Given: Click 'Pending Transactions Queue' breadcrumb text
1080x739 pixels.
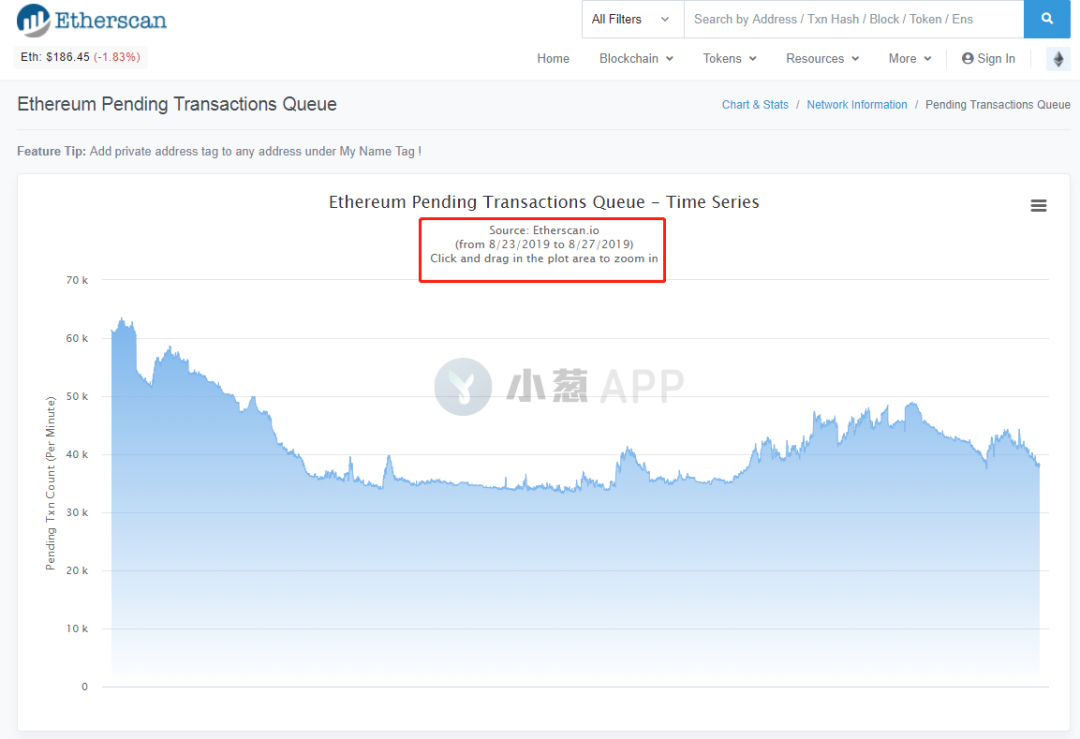Looking at the screenshot, I should (997, 105).
